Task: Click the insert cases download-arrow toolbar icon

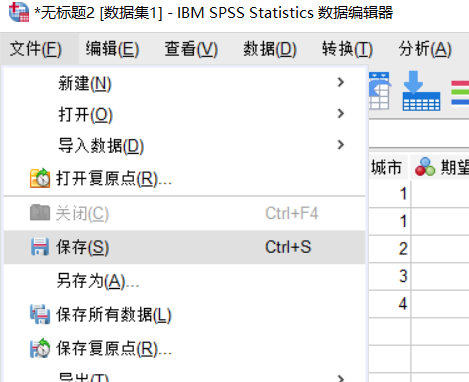Action: [421, 91]
